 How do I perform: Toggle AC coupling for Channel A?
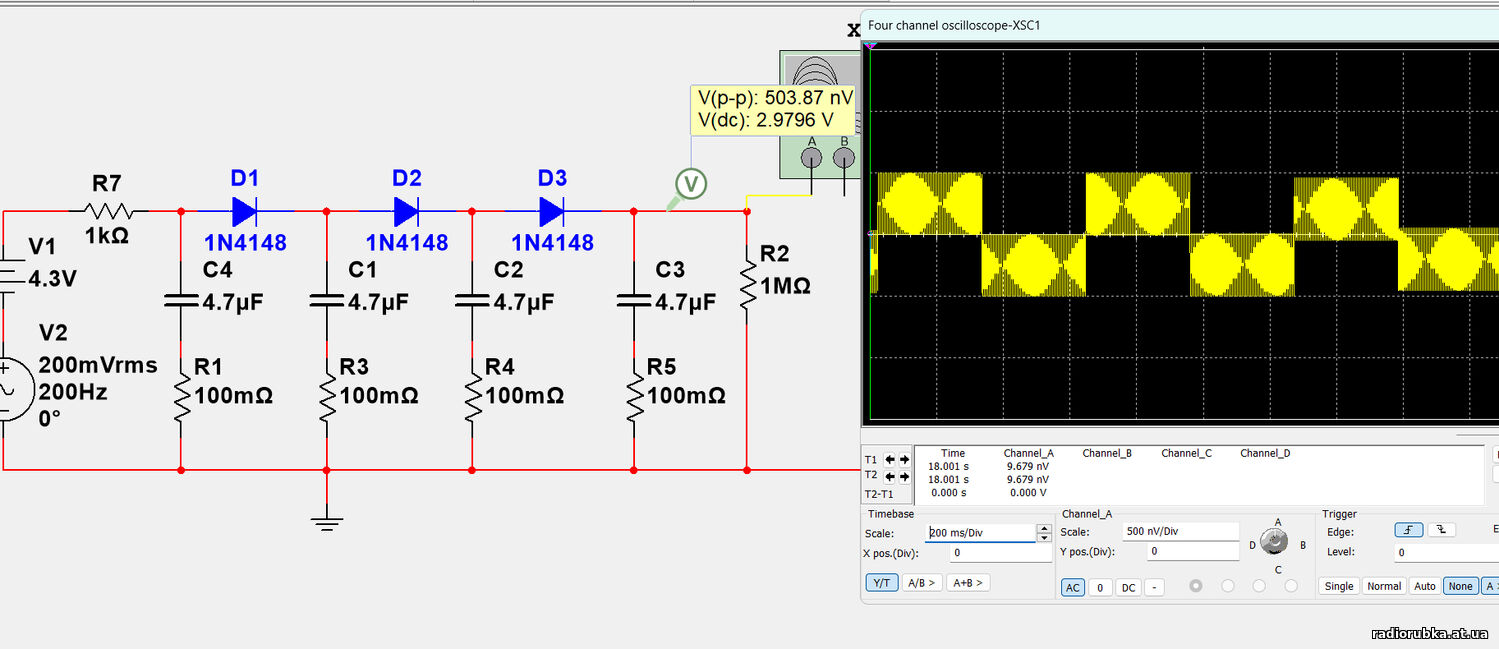[1073, 587]
